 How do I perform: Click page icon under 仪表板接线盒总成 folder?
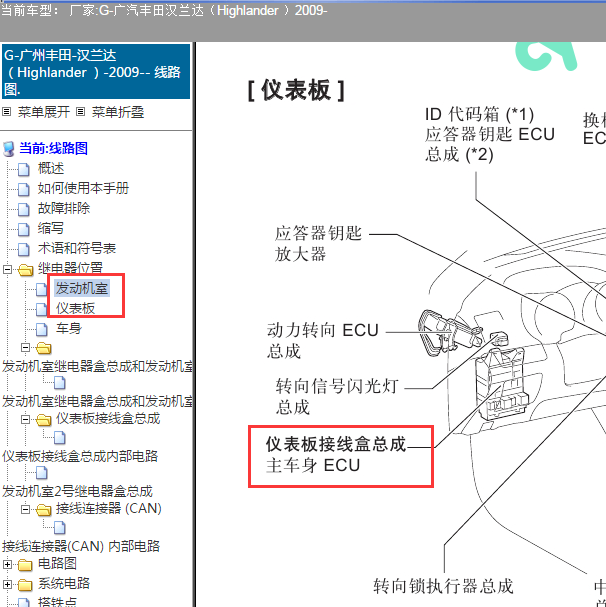[60, 437]
